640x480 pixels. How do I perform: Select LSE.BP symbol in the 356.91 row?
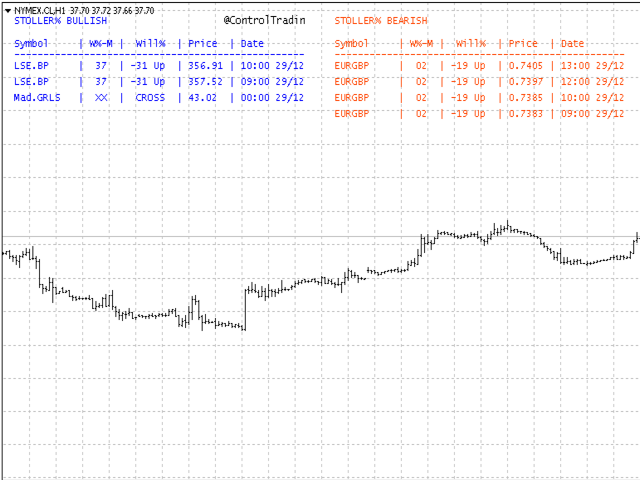coord(31,66)
